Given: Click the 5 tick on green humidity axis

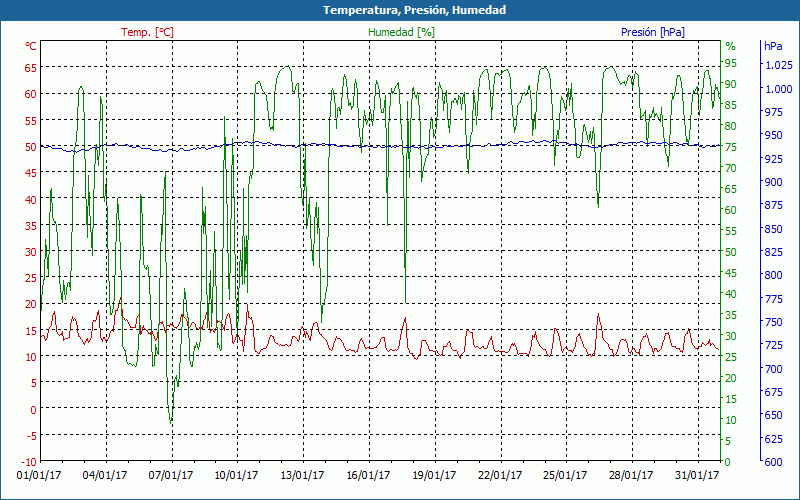Looking at the screenshot, I should click(x=728, y=441).
